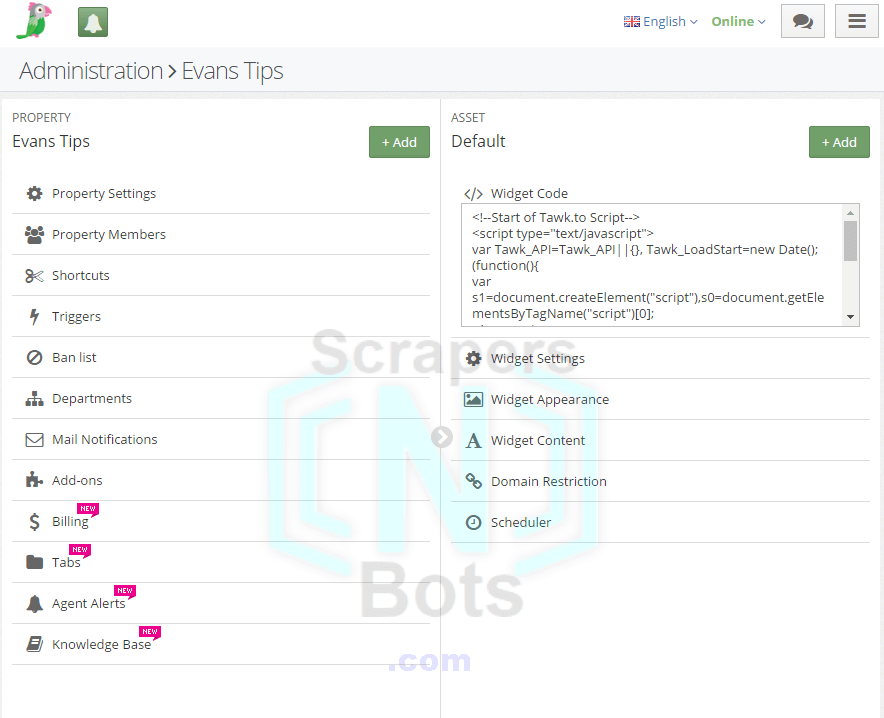Open Property Settings using the gear icon
The width and height of the screenshot is (884, 718).
tap(32, 193)
